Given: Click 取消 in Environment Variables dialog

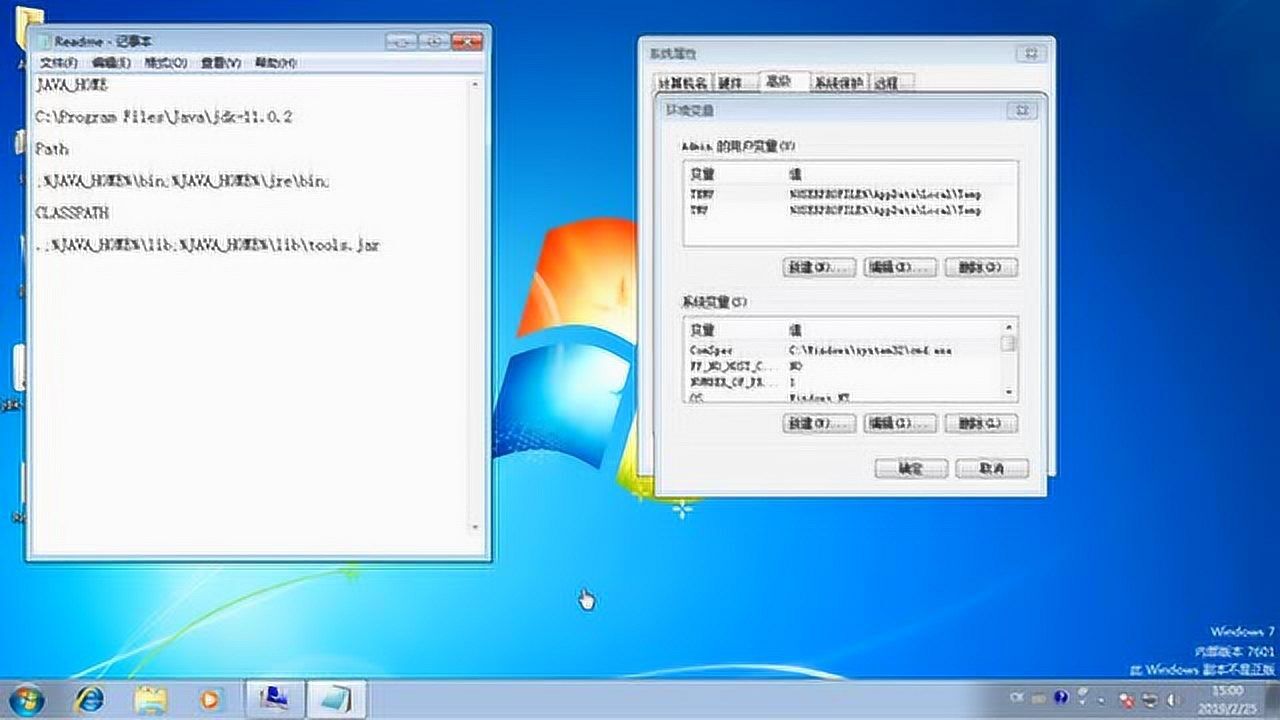Looking at the screenshot, I should click(992, 468).
